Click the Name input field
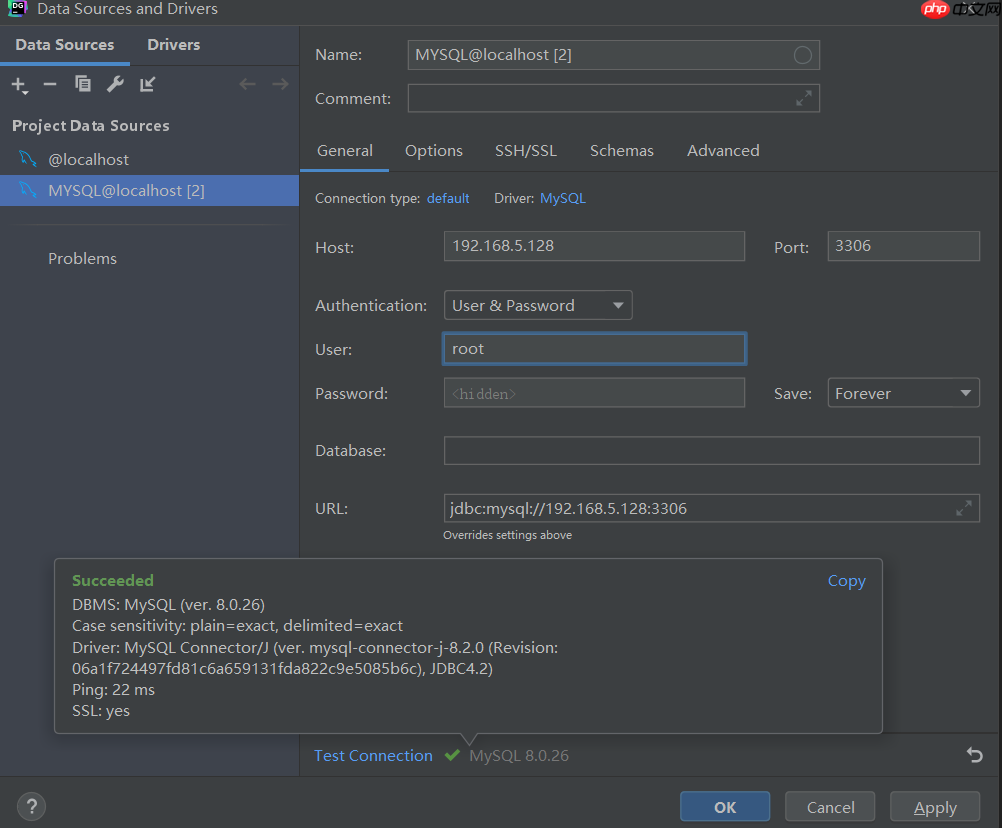The height and width of the screenshot is (828, 1002). (613, 55)
